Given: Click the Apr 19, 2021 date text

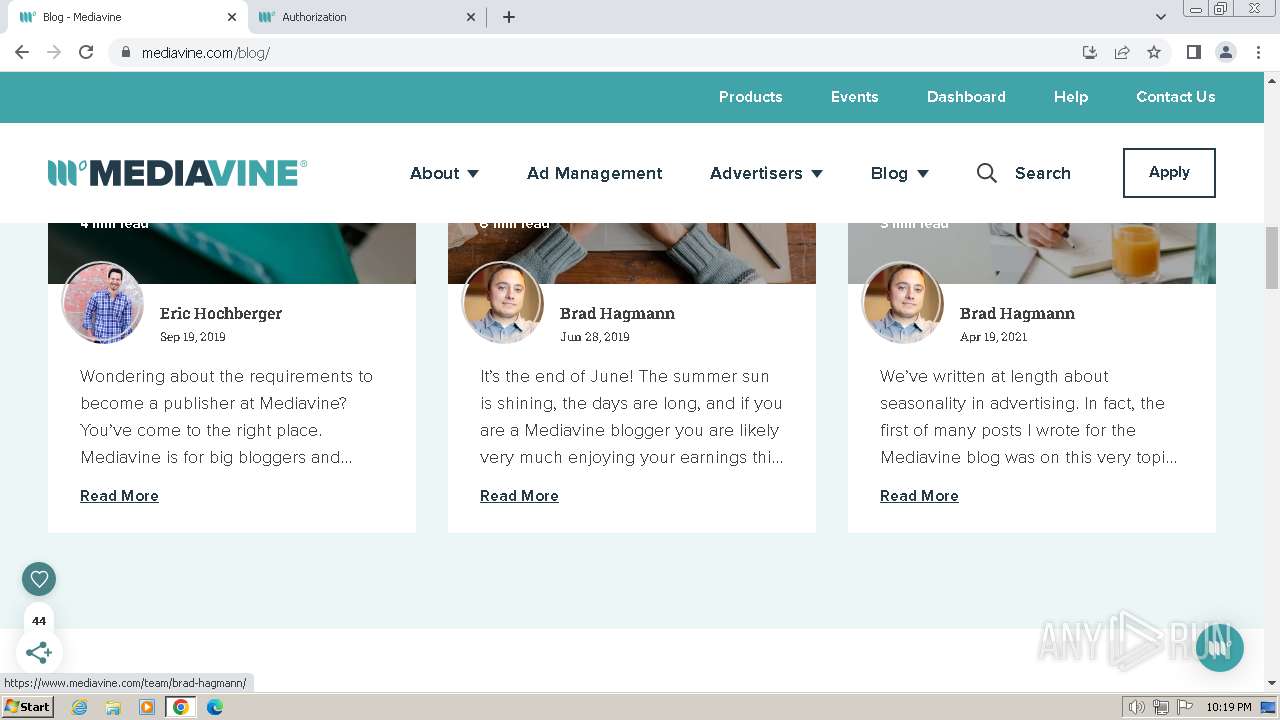Looking at the screenshot, I should pyautogui.click(x=994, y=337).
